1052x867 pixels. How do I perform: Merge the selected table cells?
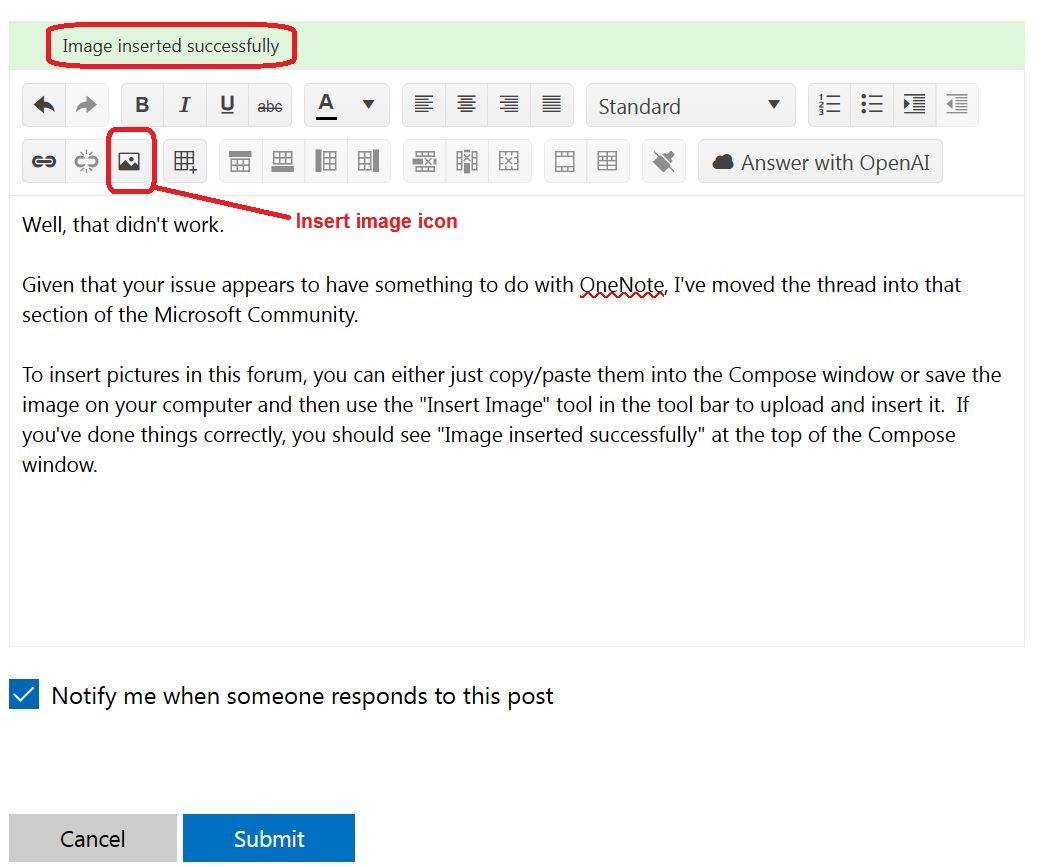(564, 161)
